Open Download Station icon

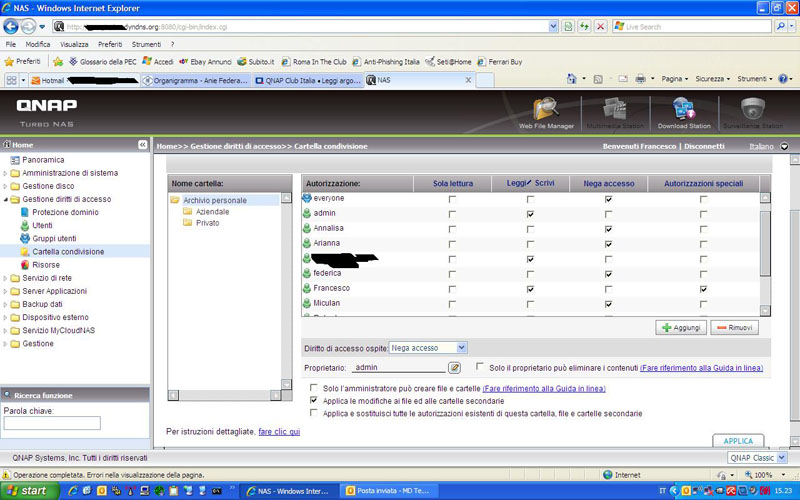684,112
